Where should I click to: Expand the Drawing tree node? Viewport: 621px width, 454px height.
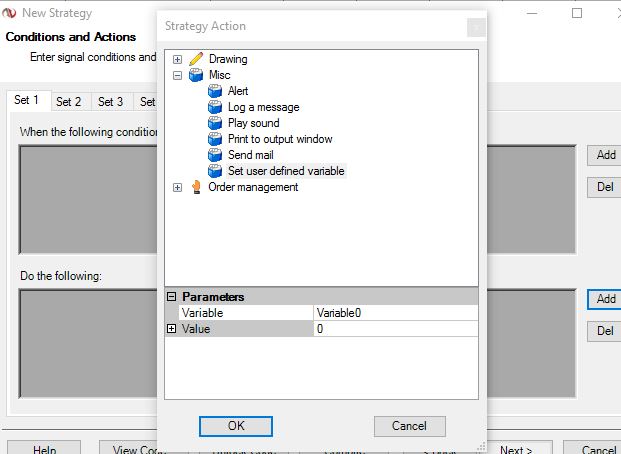pos(178,60)
